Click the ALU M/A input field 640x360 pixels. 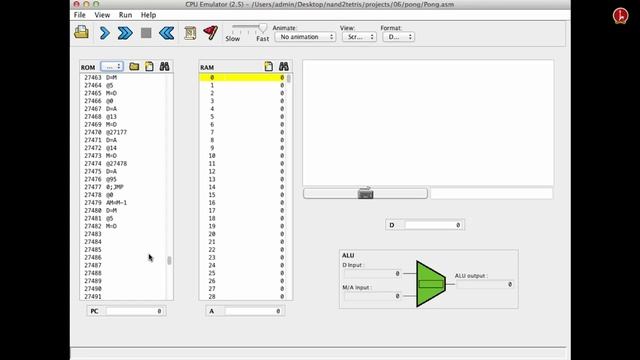tap(372, 296)
